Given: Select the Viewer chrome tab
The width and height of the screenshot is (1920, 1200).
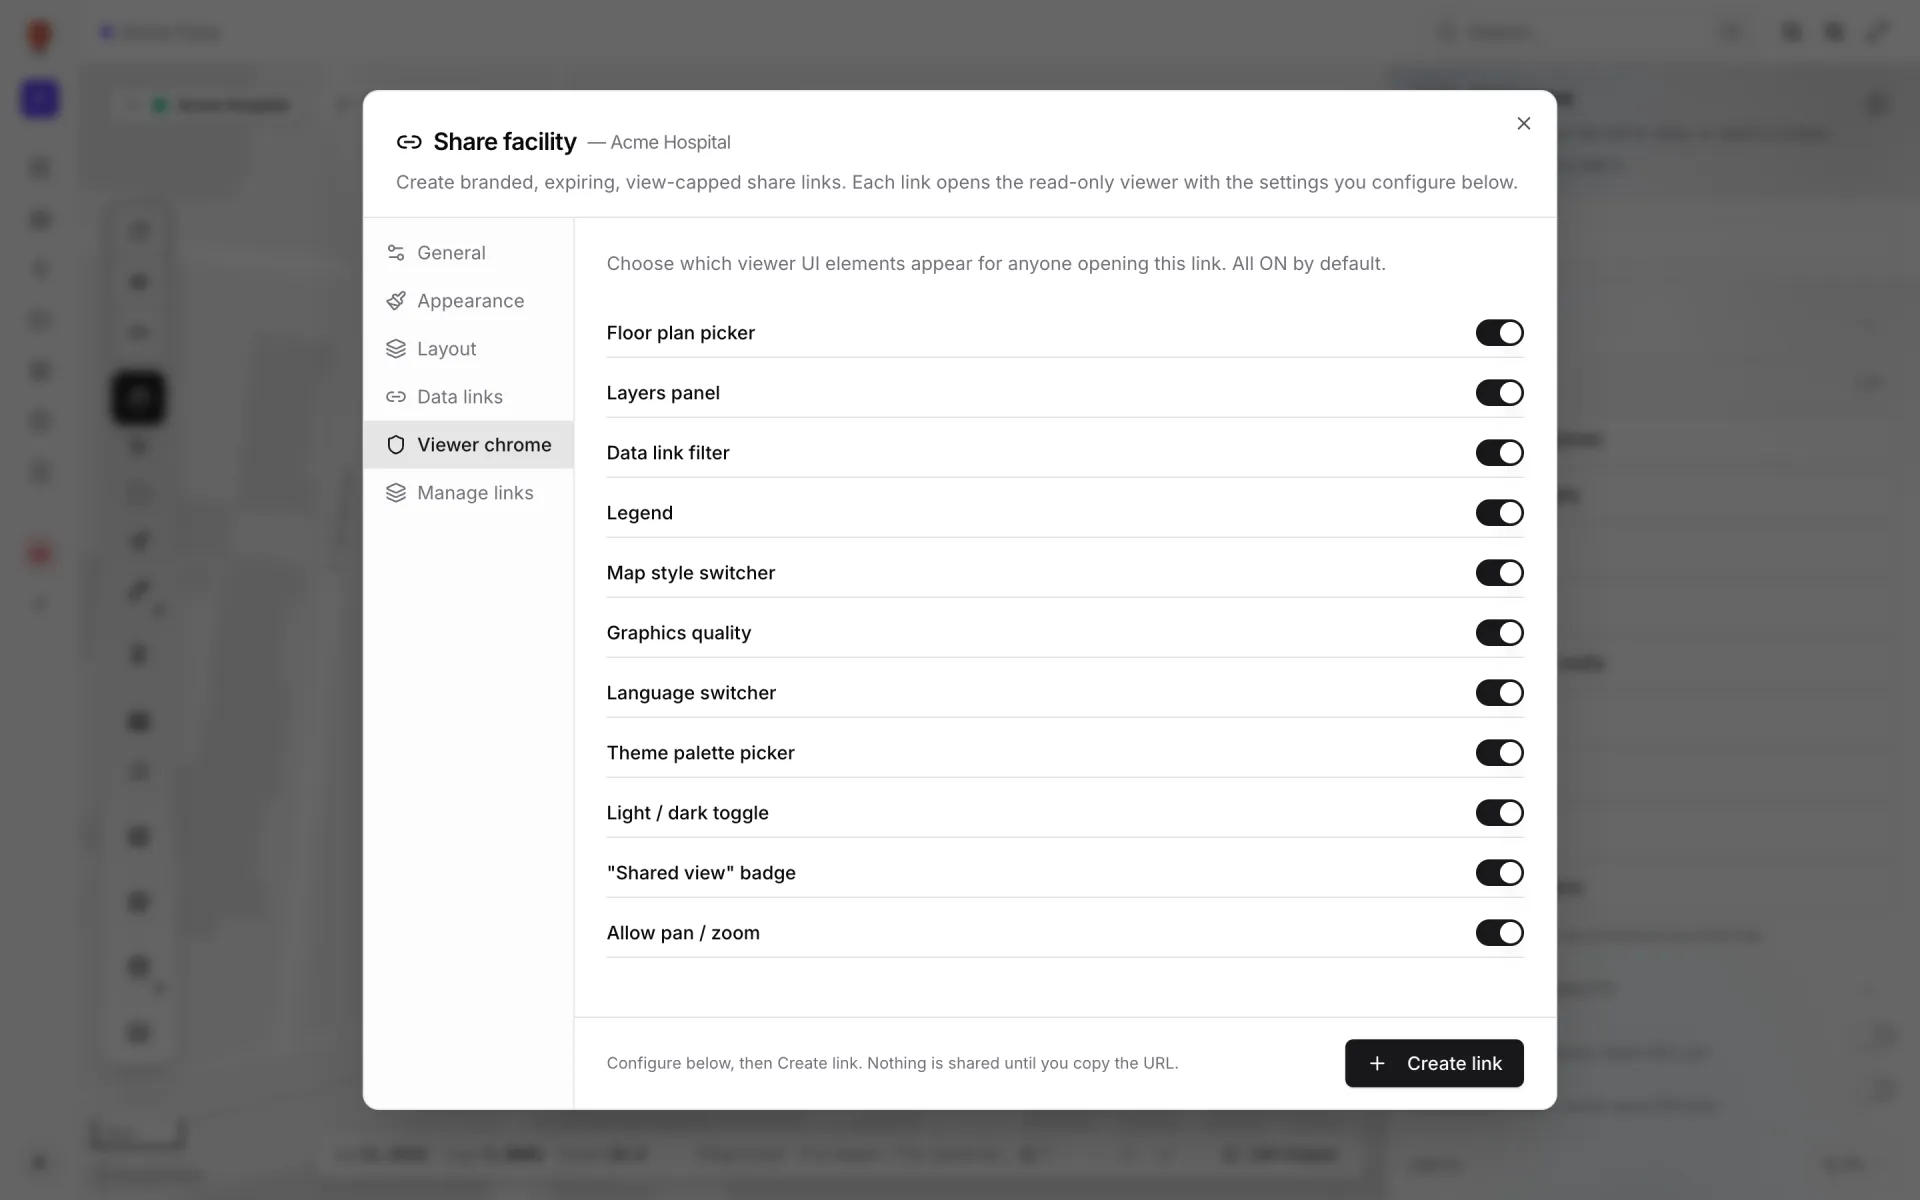Looking at the screenshot, I should [468, 445].
